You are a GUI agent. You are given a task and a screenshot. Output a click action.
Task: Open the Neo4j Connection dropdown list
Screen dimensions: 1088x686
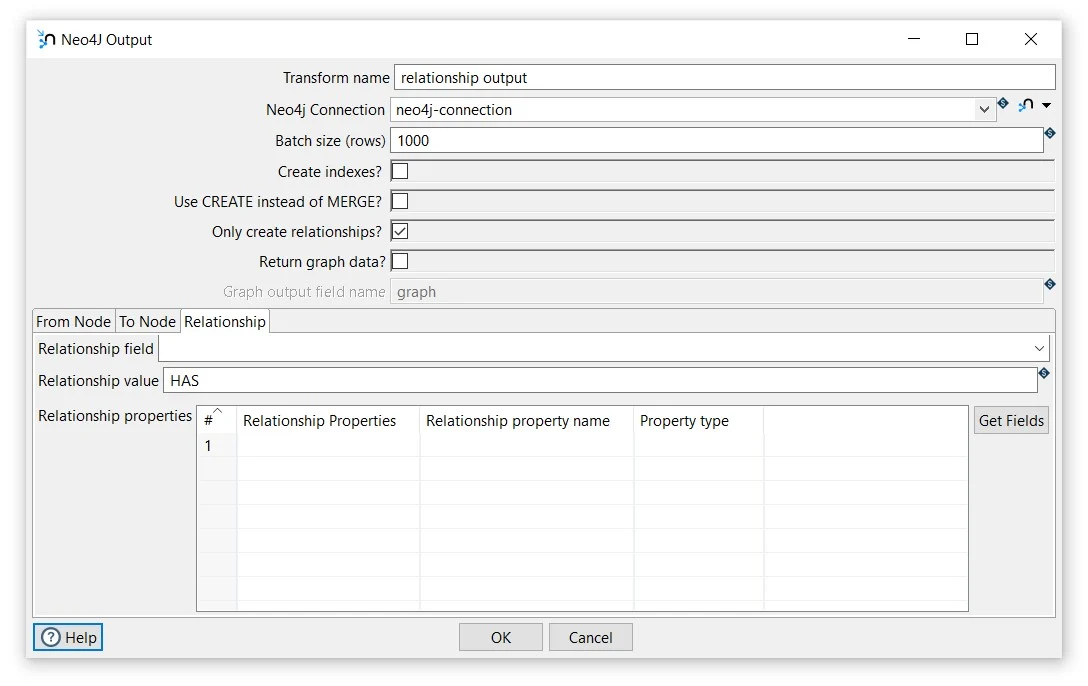coord(985,109)
